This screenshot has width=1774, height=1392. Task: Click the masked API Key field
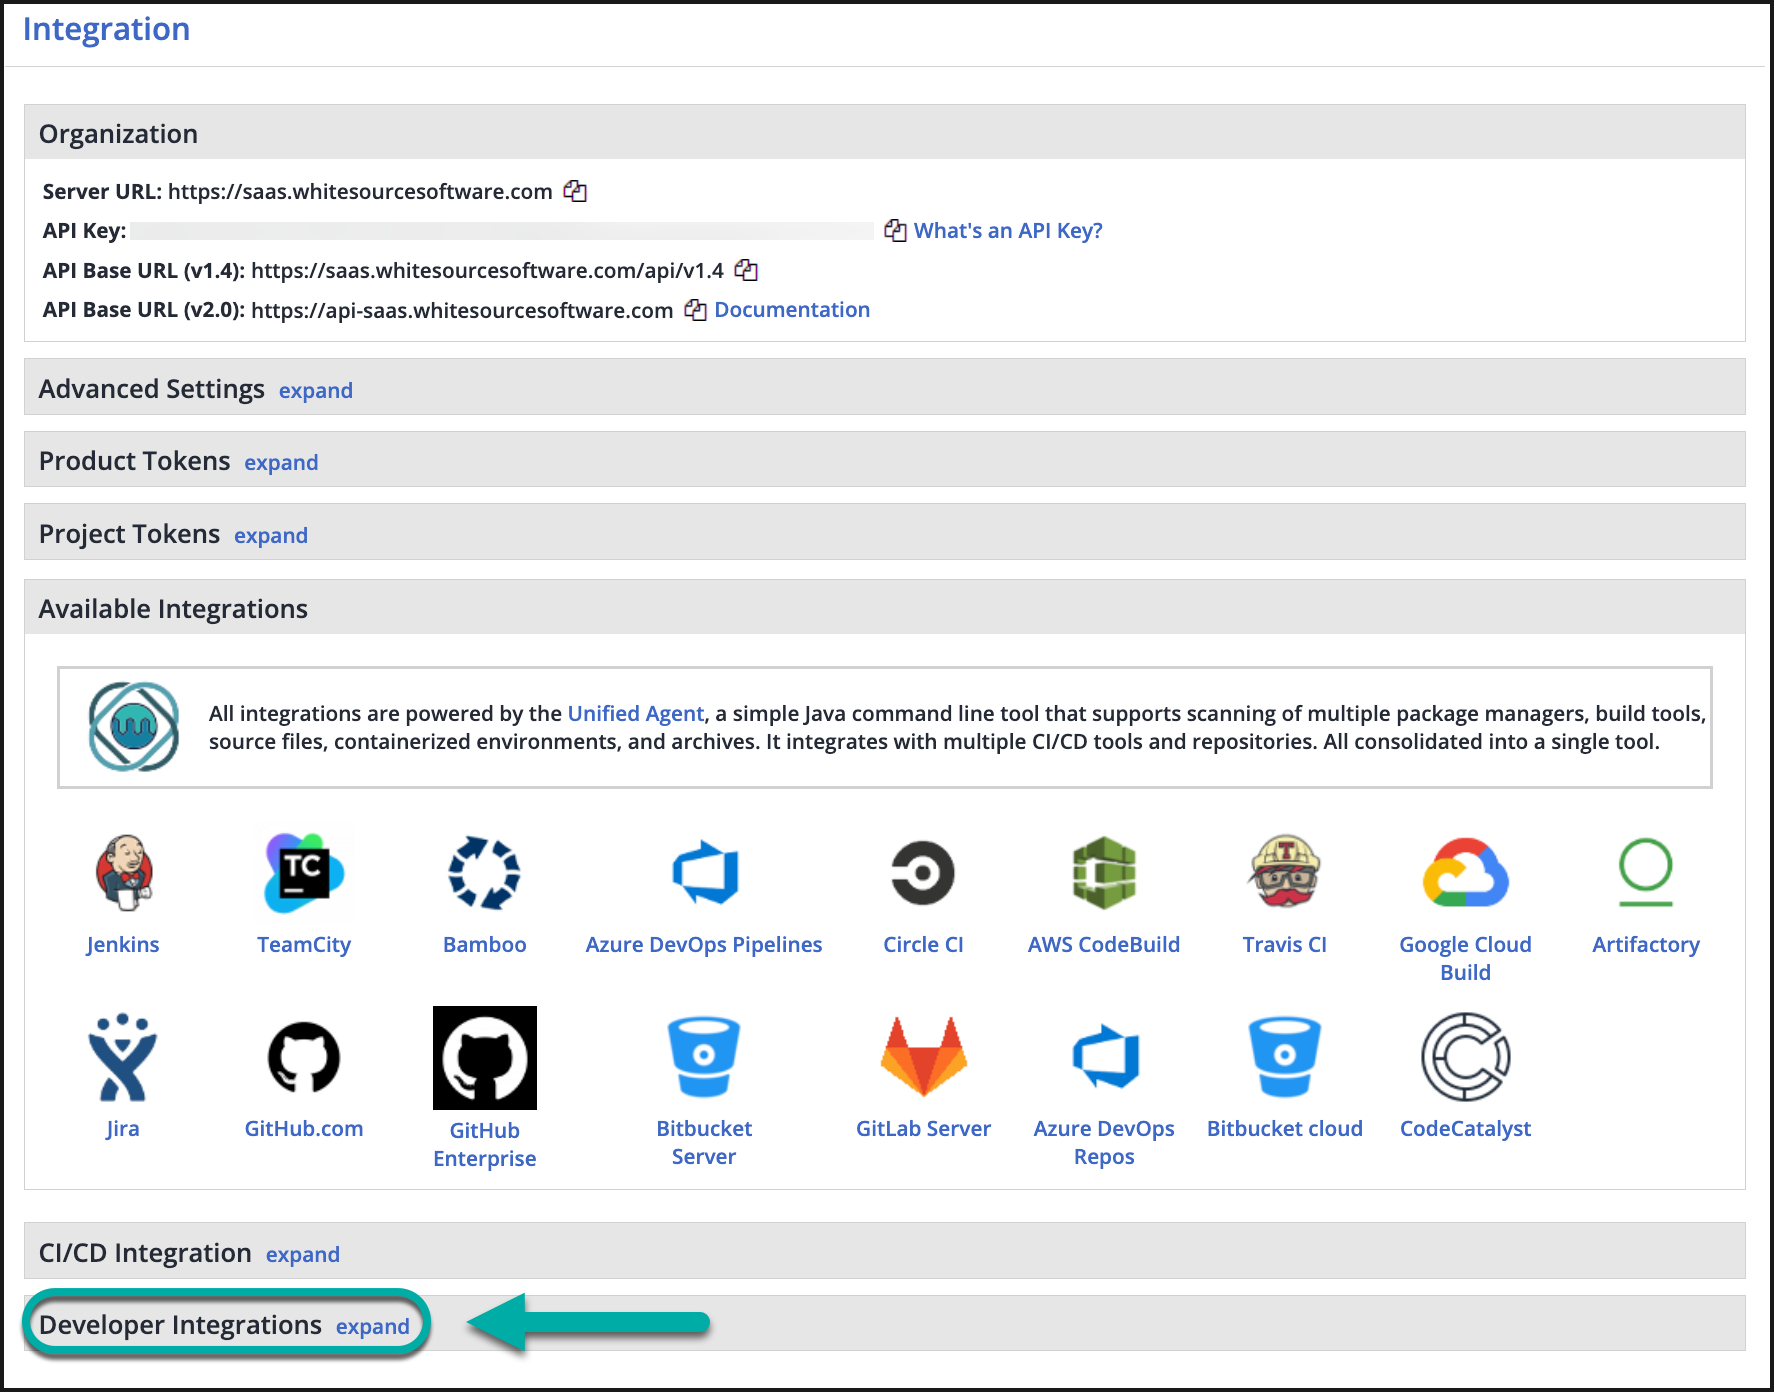(500, 230)
